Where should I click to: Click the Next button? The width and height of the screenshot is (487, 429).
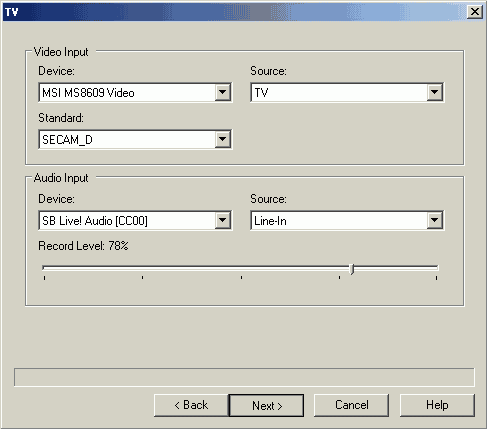(267, 406)
